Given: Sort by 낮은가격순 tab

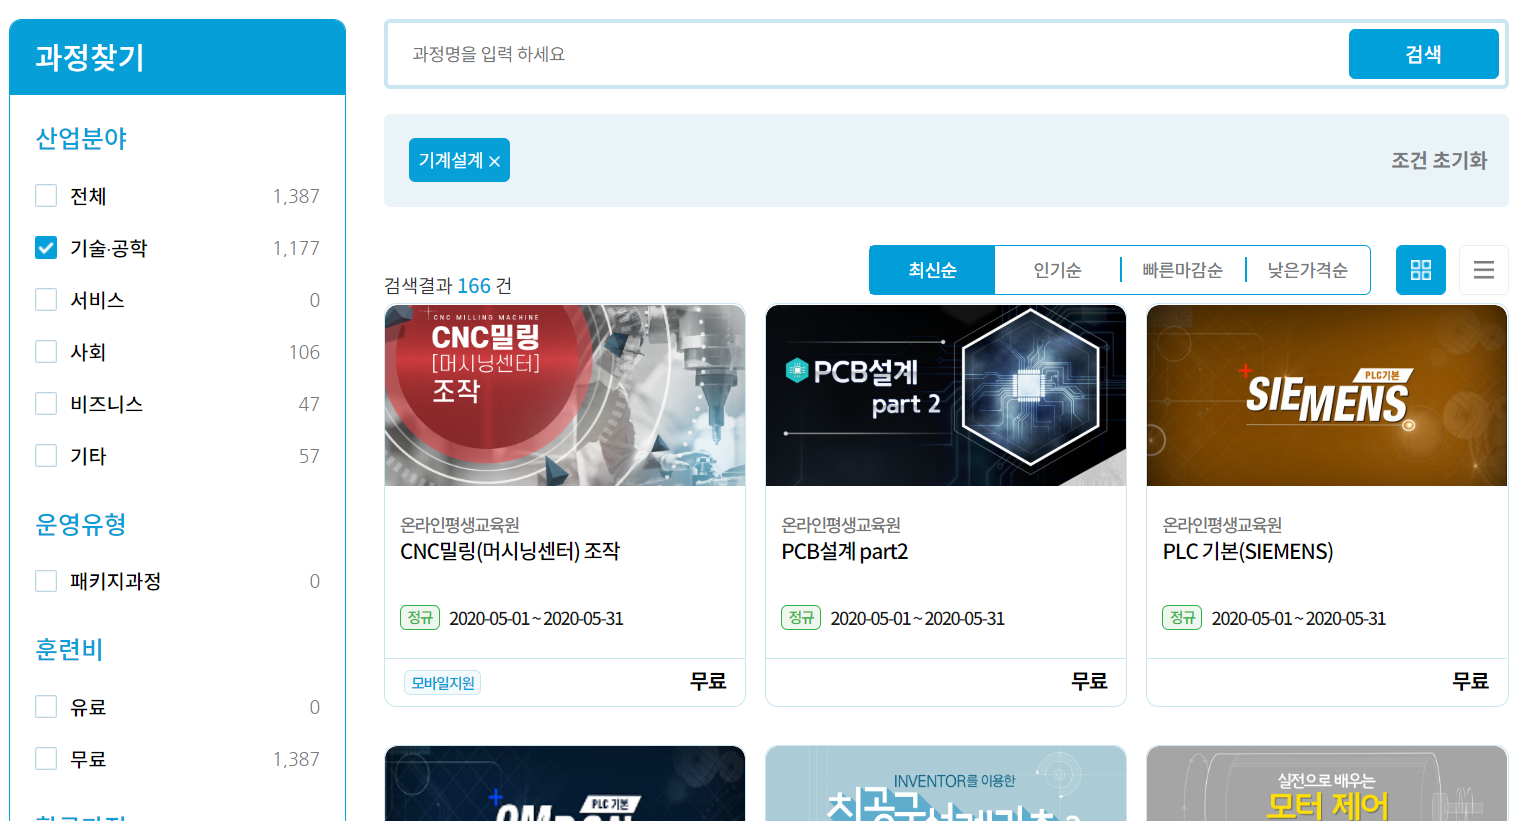Looking at the screenshot, I should (1307, 270).
